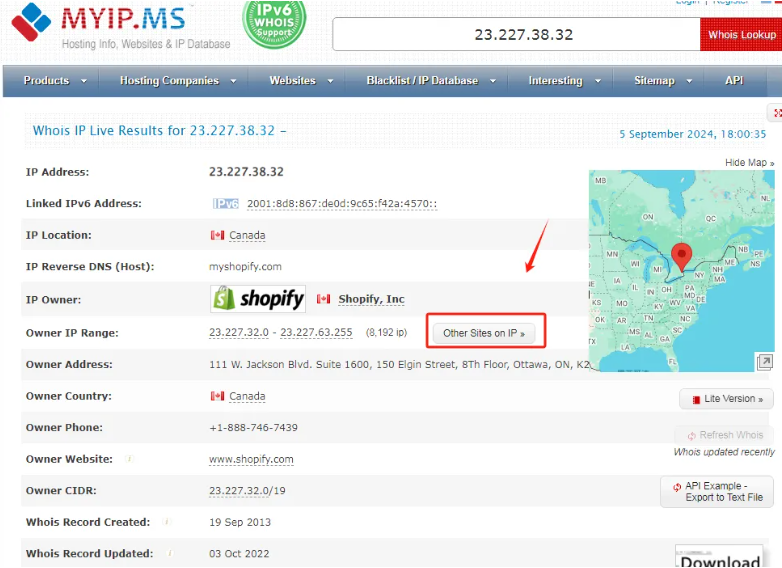Click the Whois Lookup button
Screen dimensions: 782x568
pos(741,34)
